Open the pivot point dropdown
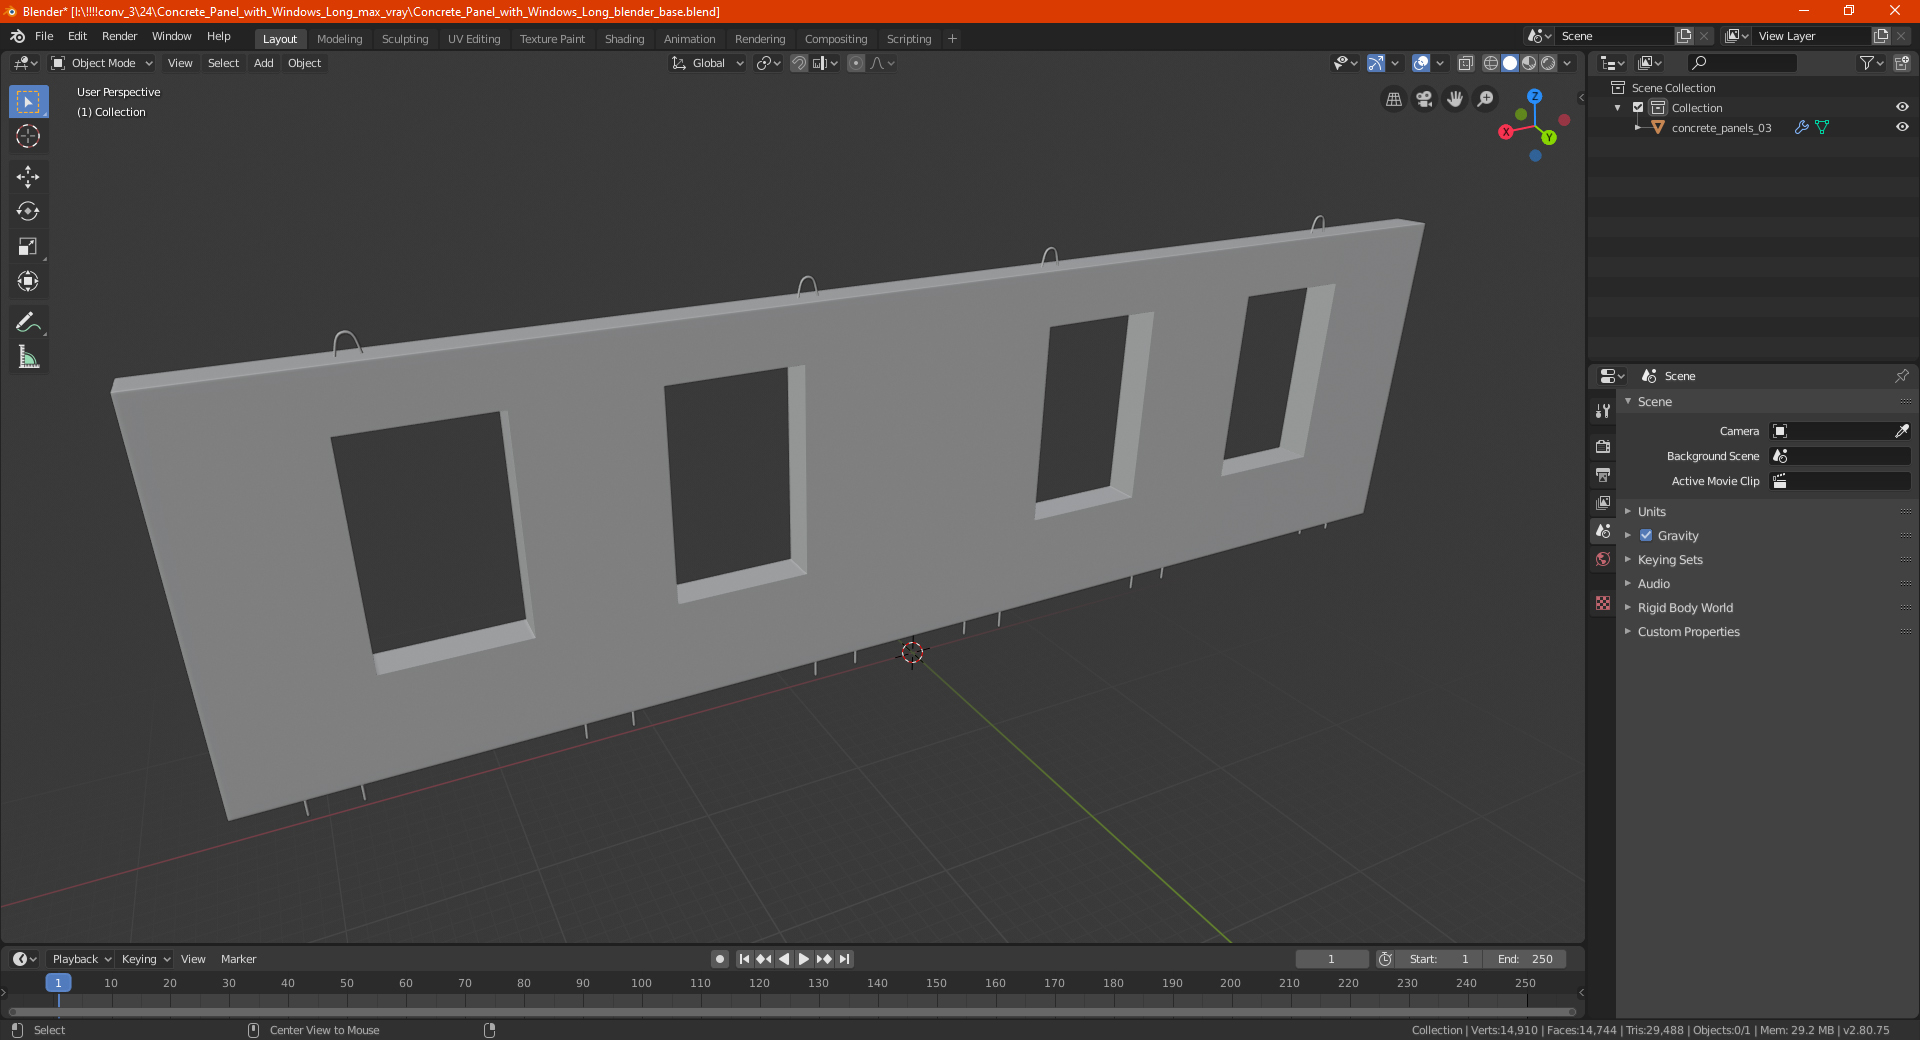The width and height of the screenshot is (1920, 1040). tap(768, 63)
